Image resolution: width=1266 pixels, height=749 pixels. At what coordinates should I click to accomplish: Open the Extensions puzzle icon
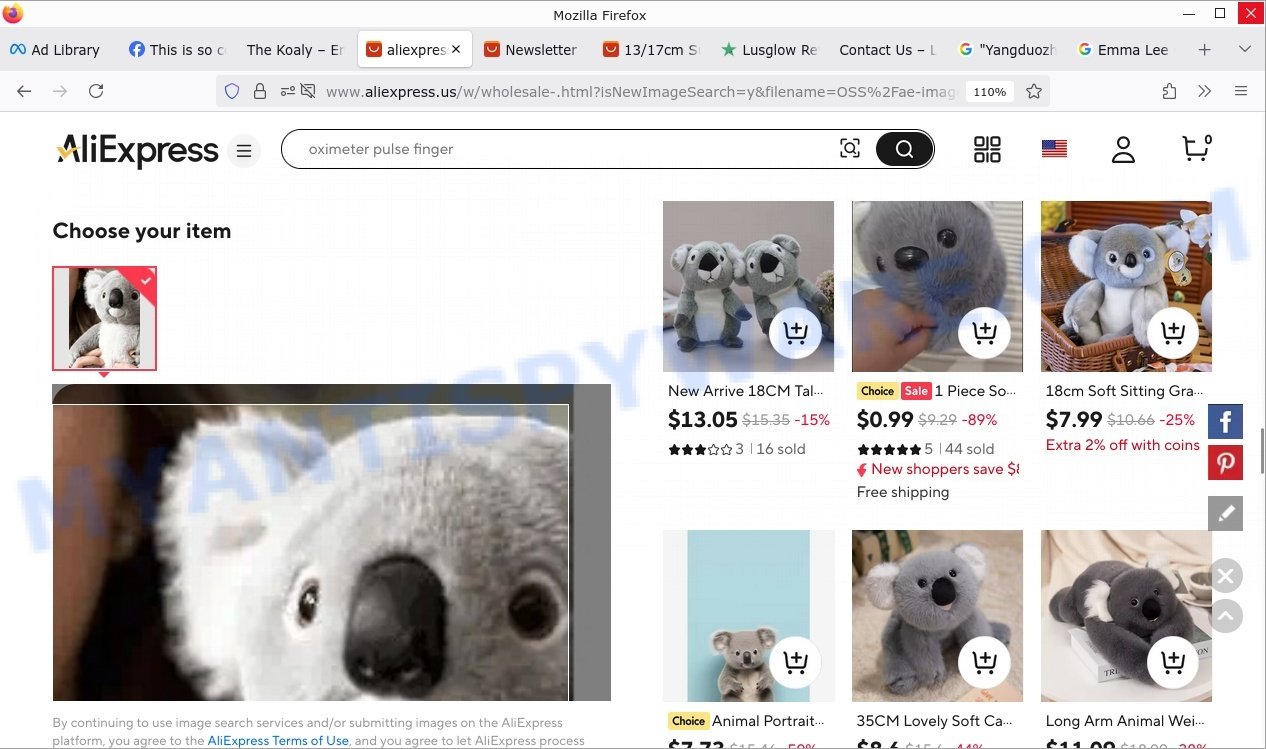coord(1170,91)
